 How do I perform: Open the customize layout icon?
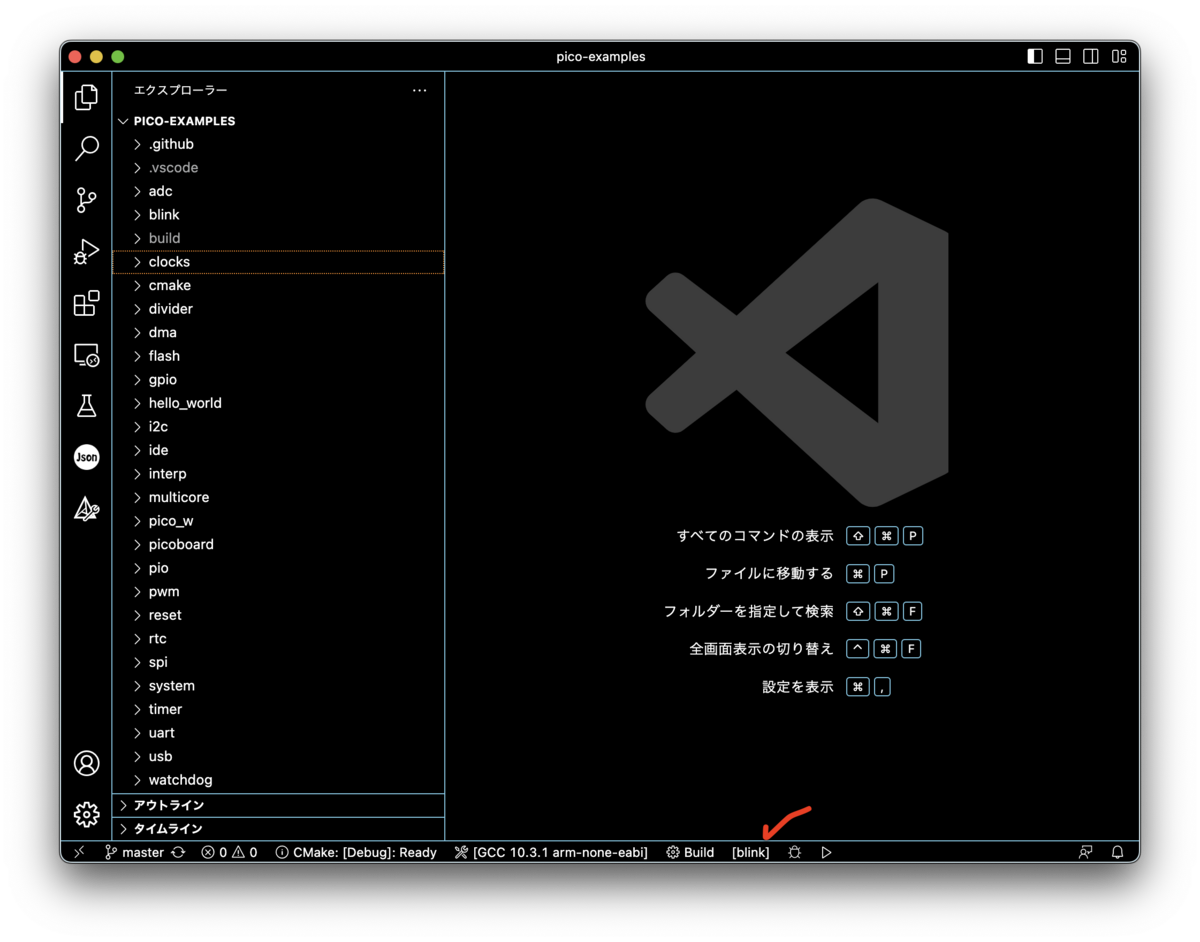[1119, 56]
